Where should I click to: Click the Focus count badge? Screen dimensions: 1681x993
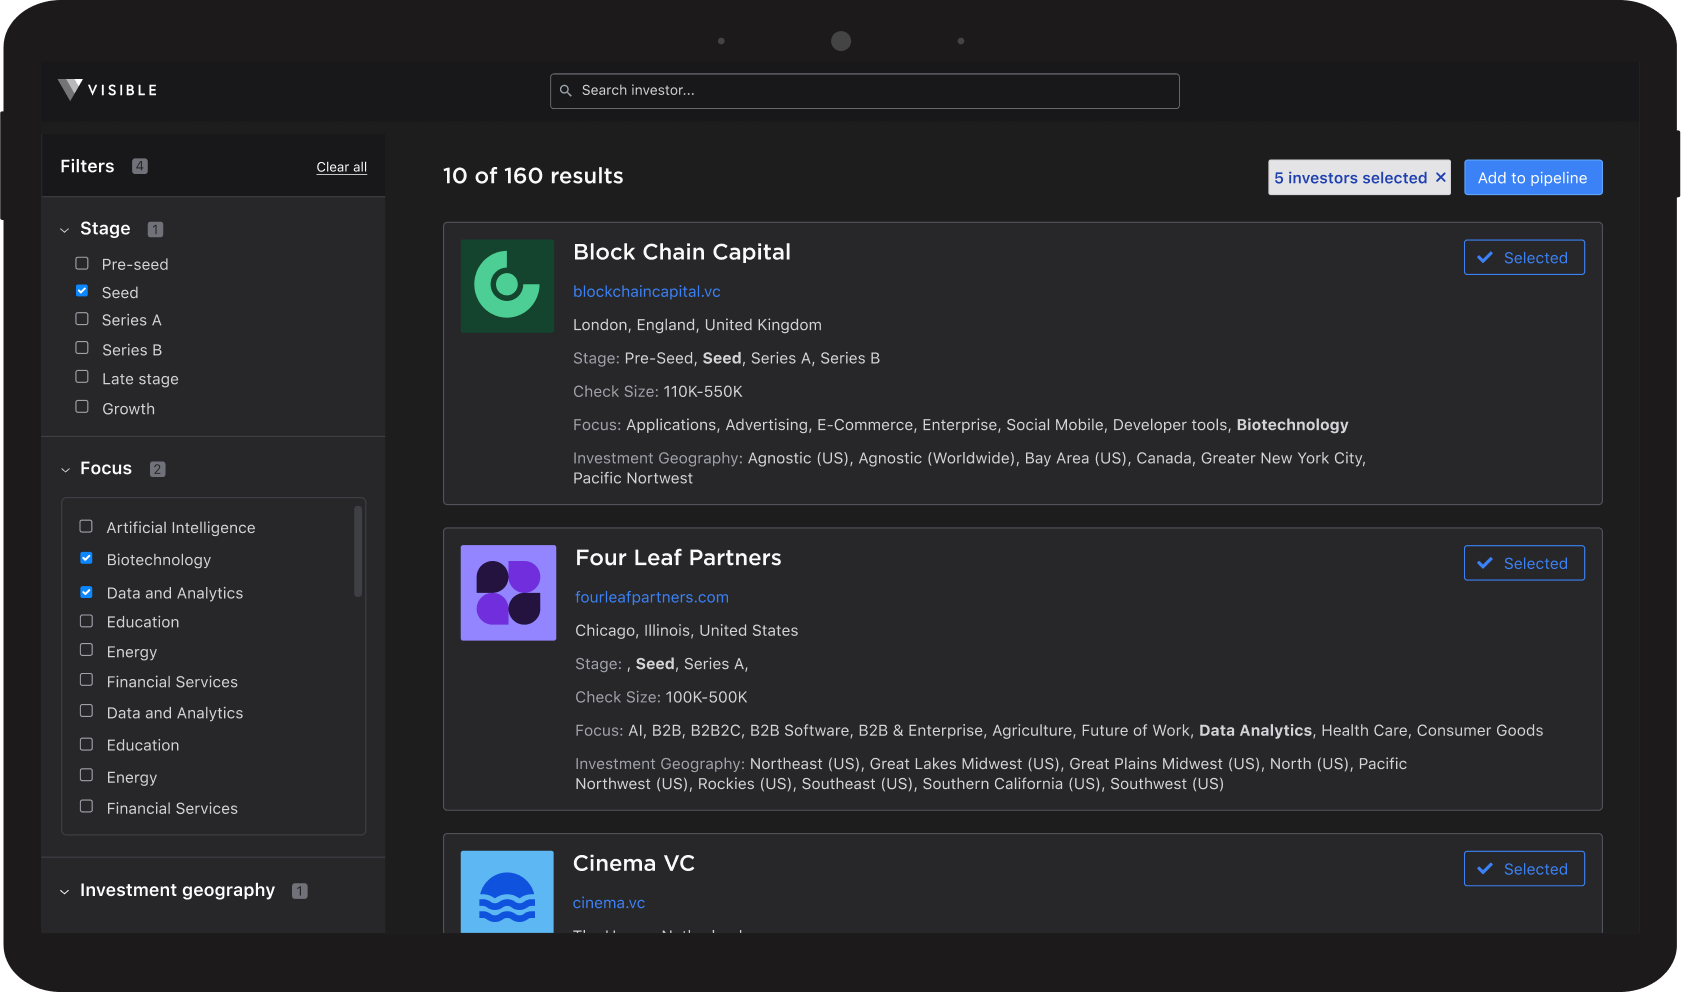coord(157,469)
